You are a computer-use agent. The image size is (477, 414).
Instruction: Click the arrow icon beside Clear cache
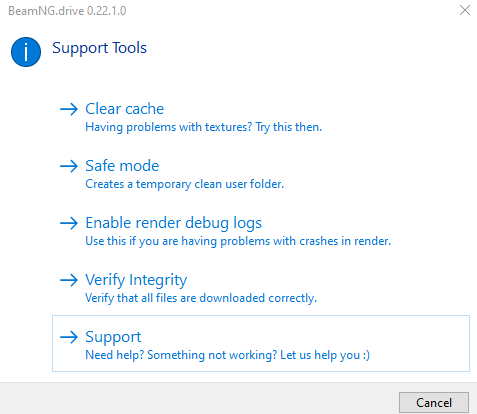coord(69,109)
